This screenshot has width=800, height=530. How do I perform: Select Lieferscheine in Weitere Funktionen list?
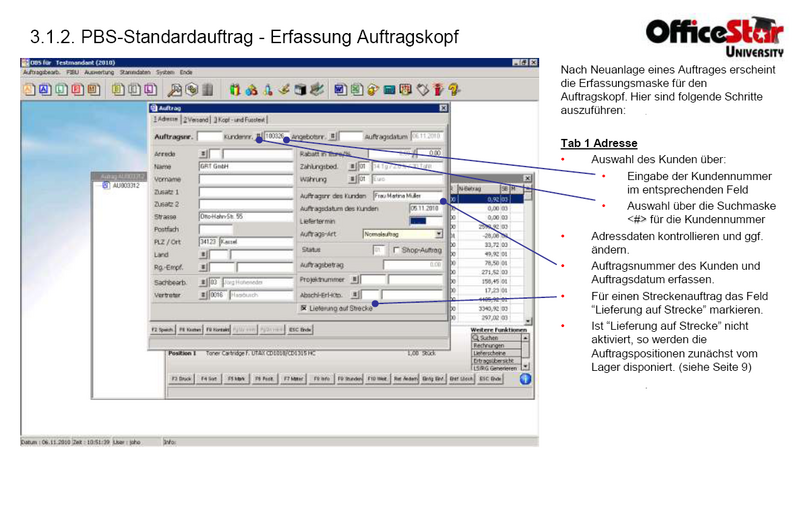496,353
